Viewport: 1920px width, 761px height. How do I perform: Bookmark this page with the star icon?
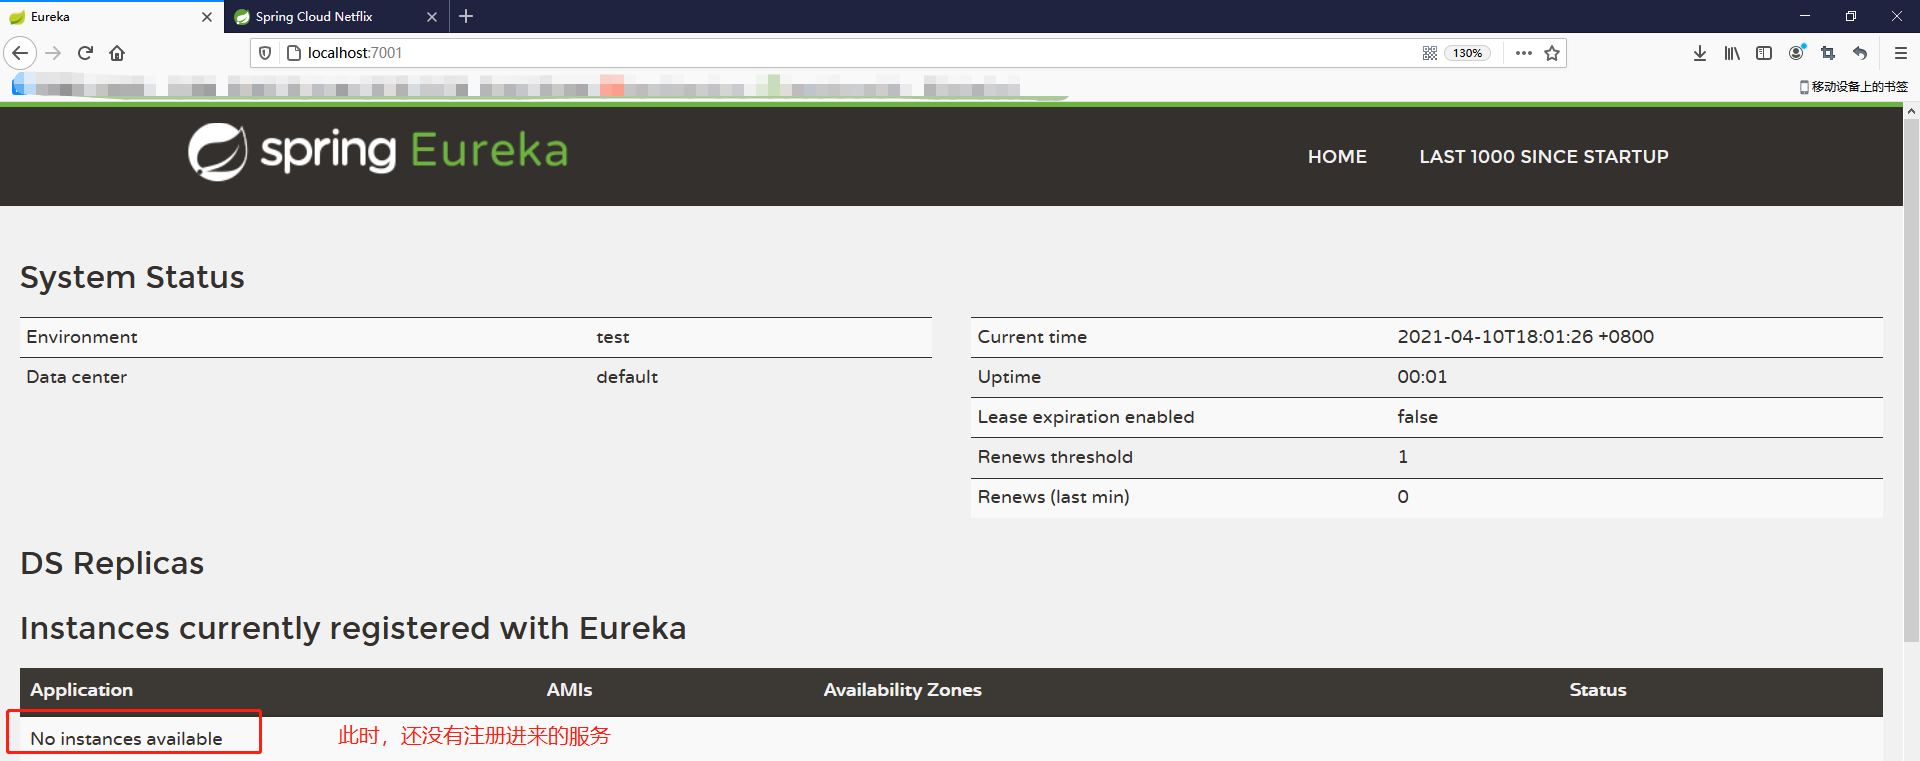coord(1552,53)
